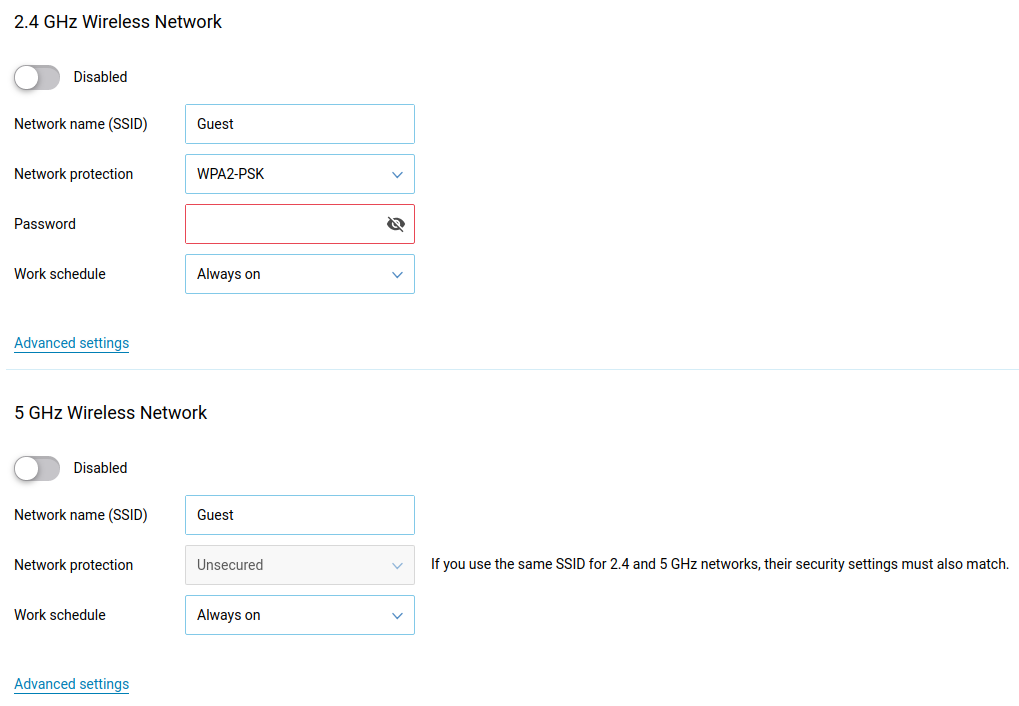
Task: Click the Password label
Action: [x=45, y=224]
